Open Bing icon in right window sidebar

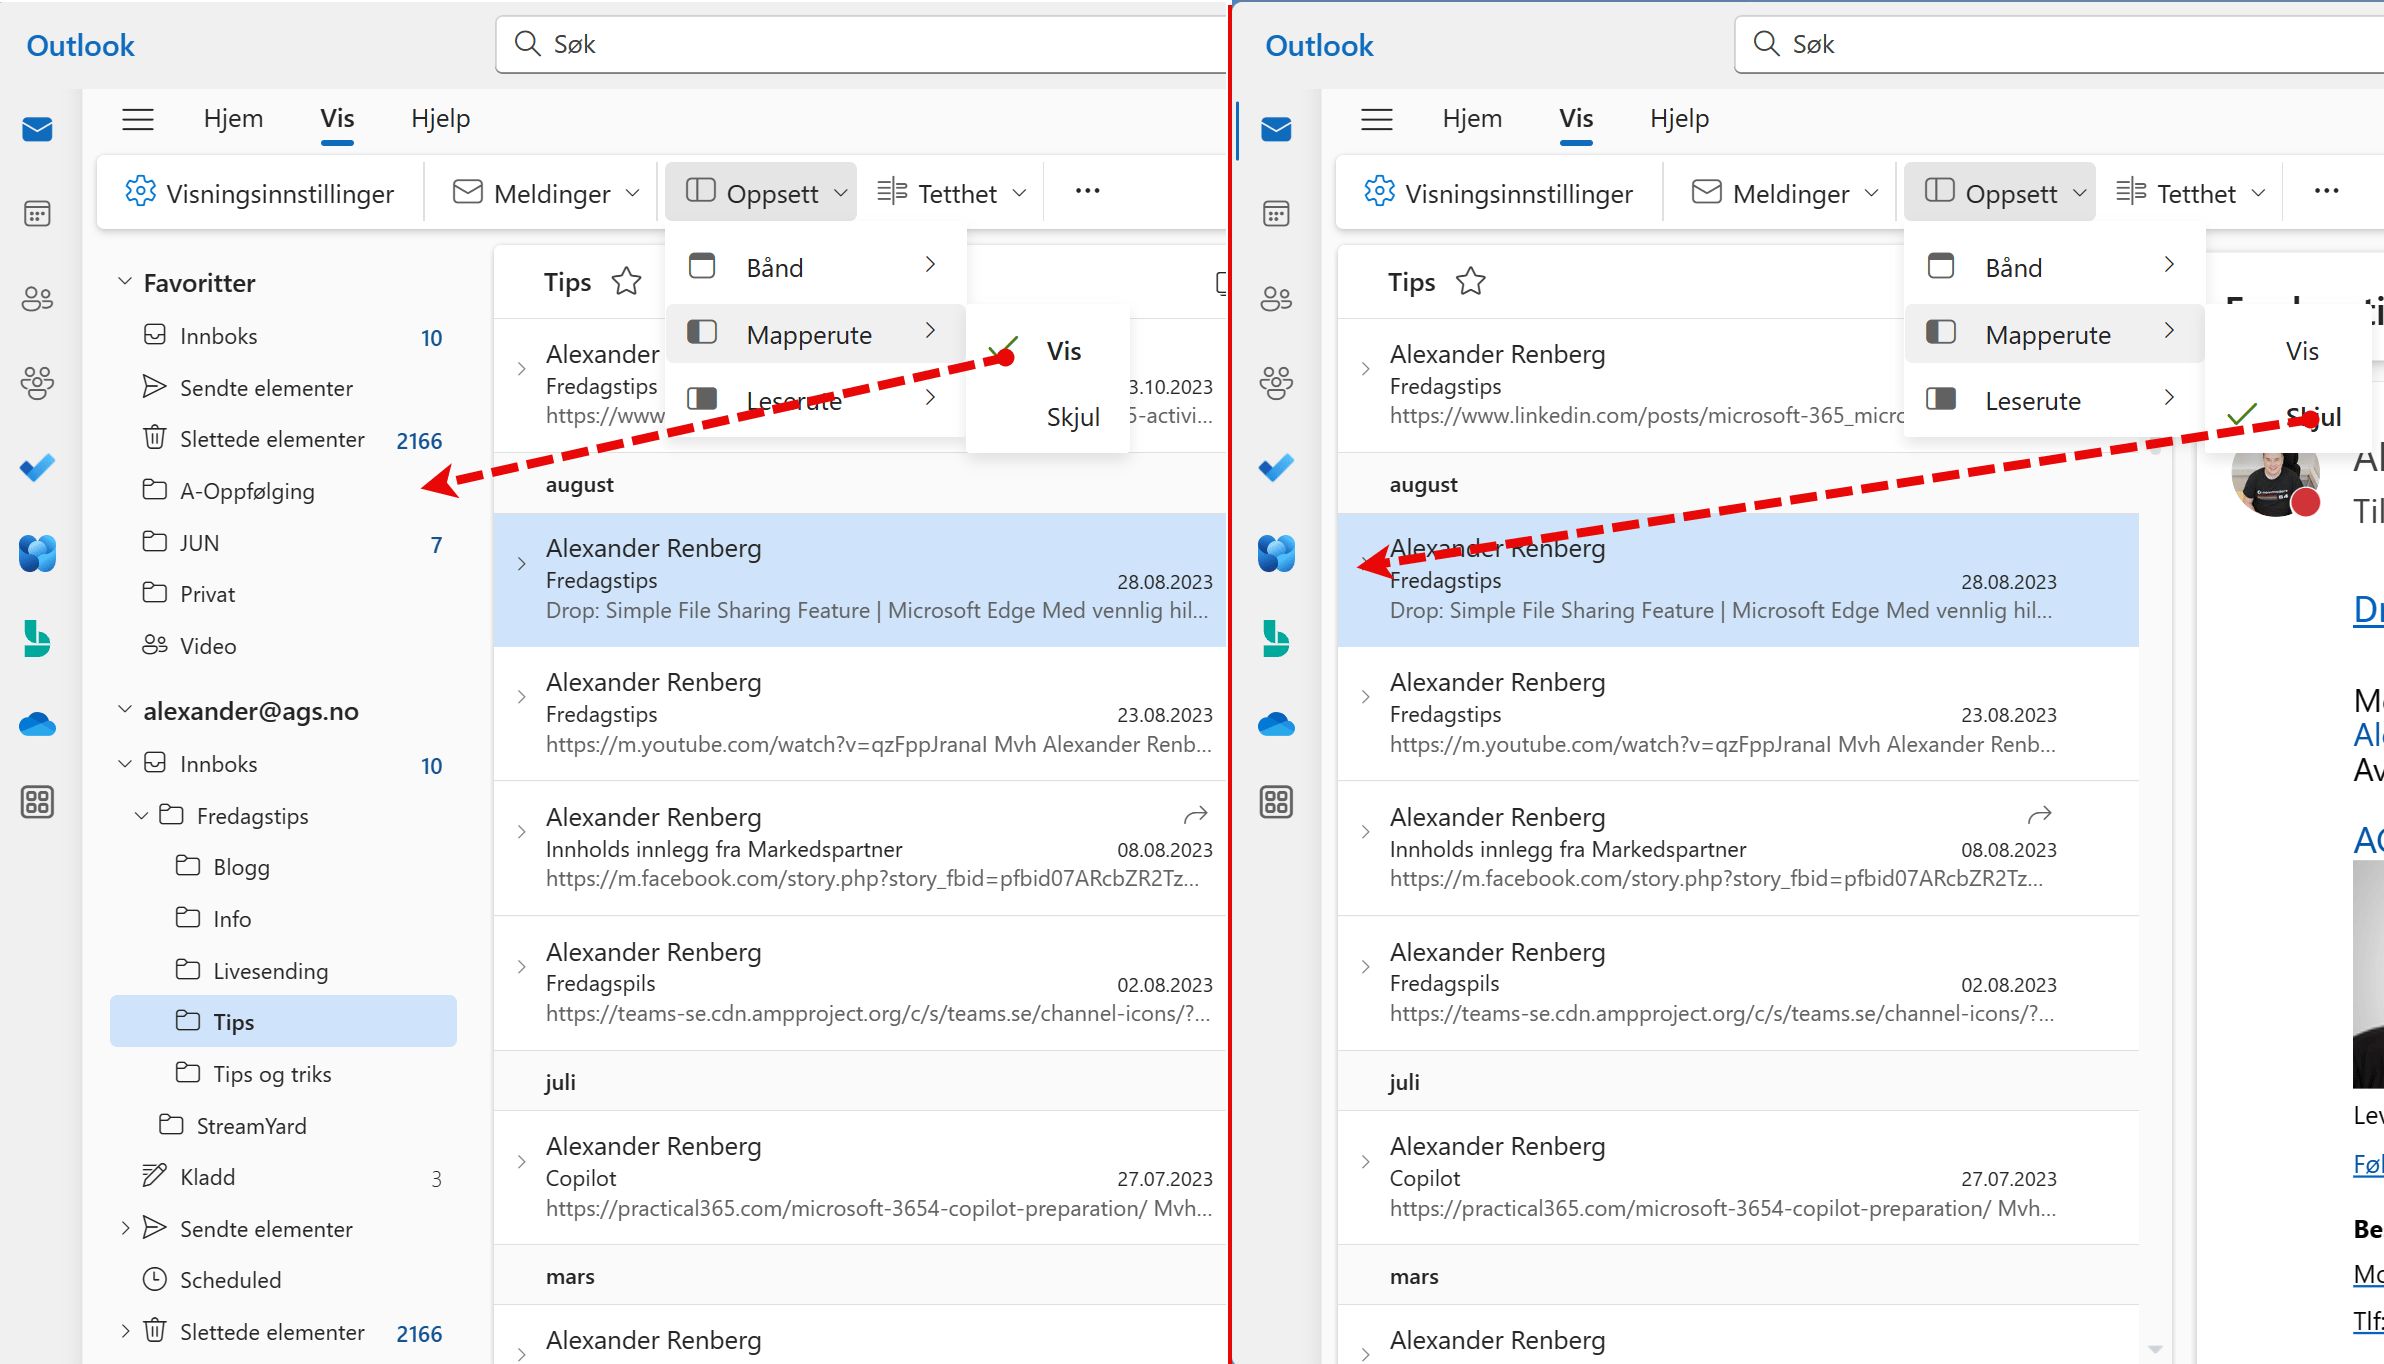(1277, 638)
